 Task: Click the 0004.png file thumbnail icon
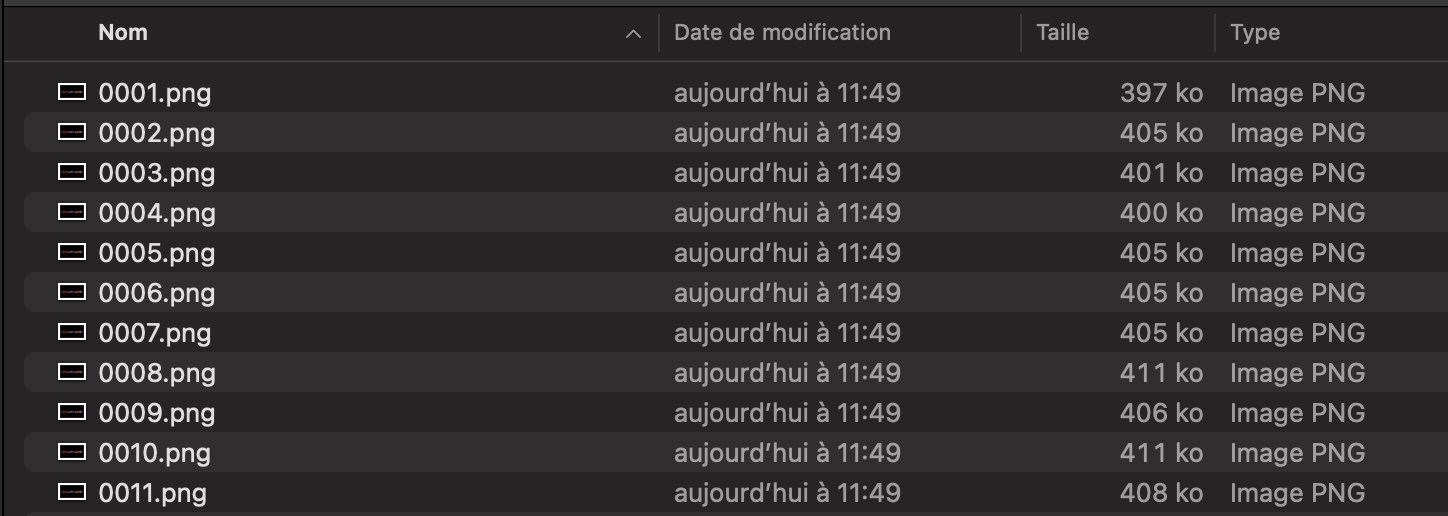[72, 213]
